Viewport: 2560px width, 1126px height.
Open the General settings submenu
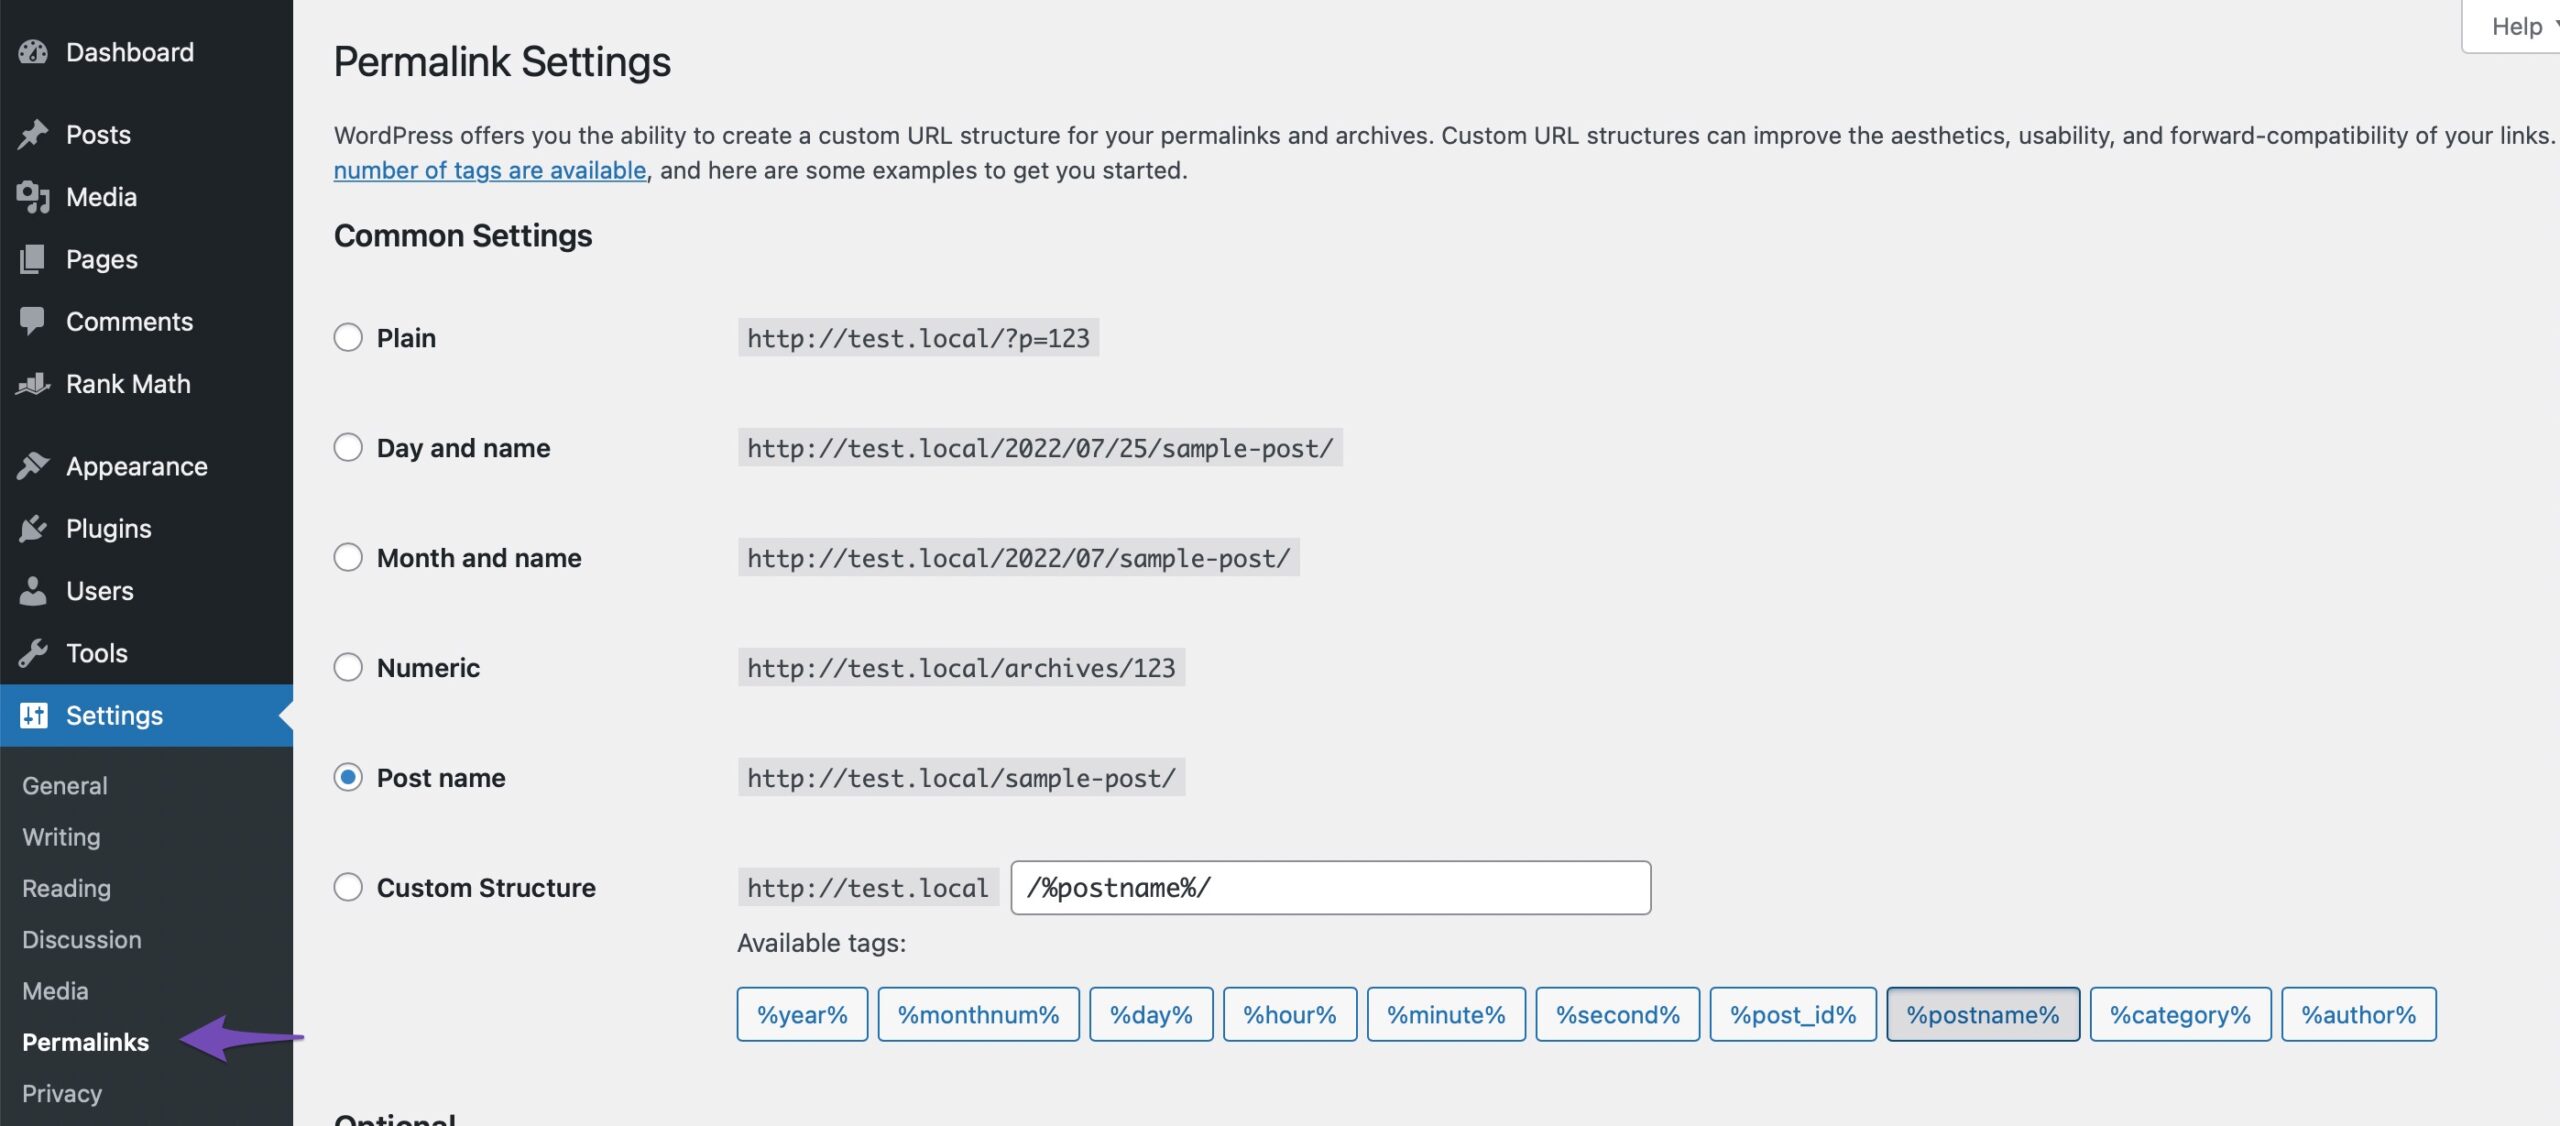62,785
